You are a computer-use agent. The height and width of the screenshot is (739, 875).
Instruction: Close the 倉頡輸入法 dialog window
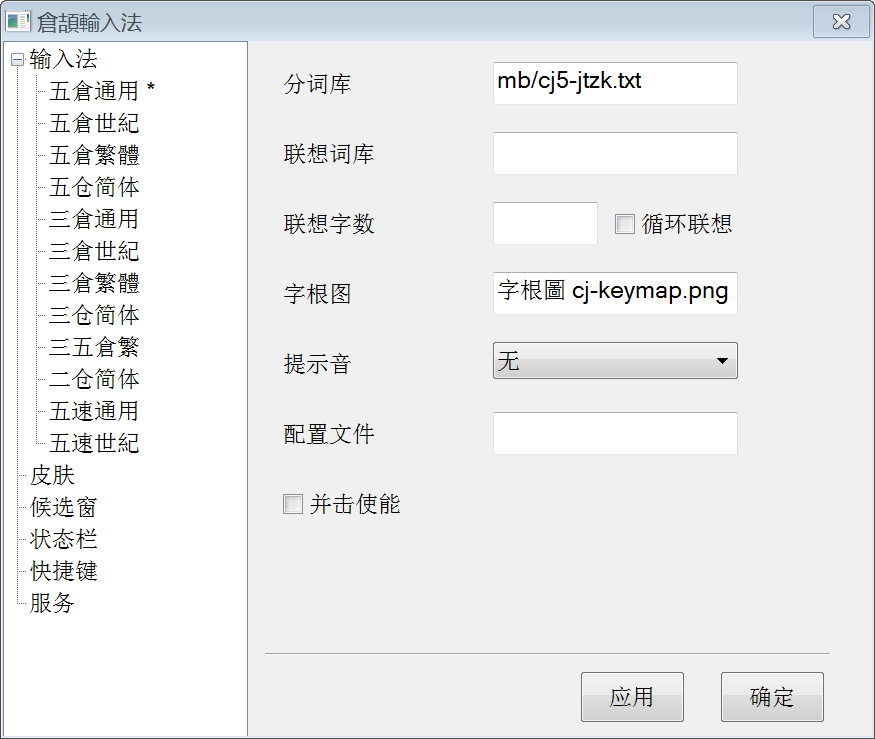841,22
